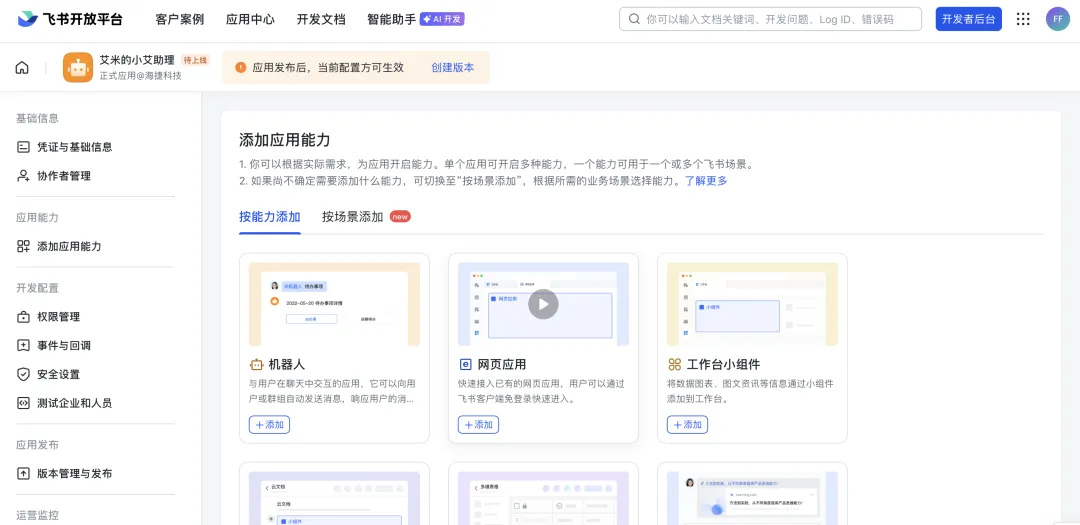1080x525 pixels.
Task: Open 凭证与基础信息 page
Action: (74, 147)
